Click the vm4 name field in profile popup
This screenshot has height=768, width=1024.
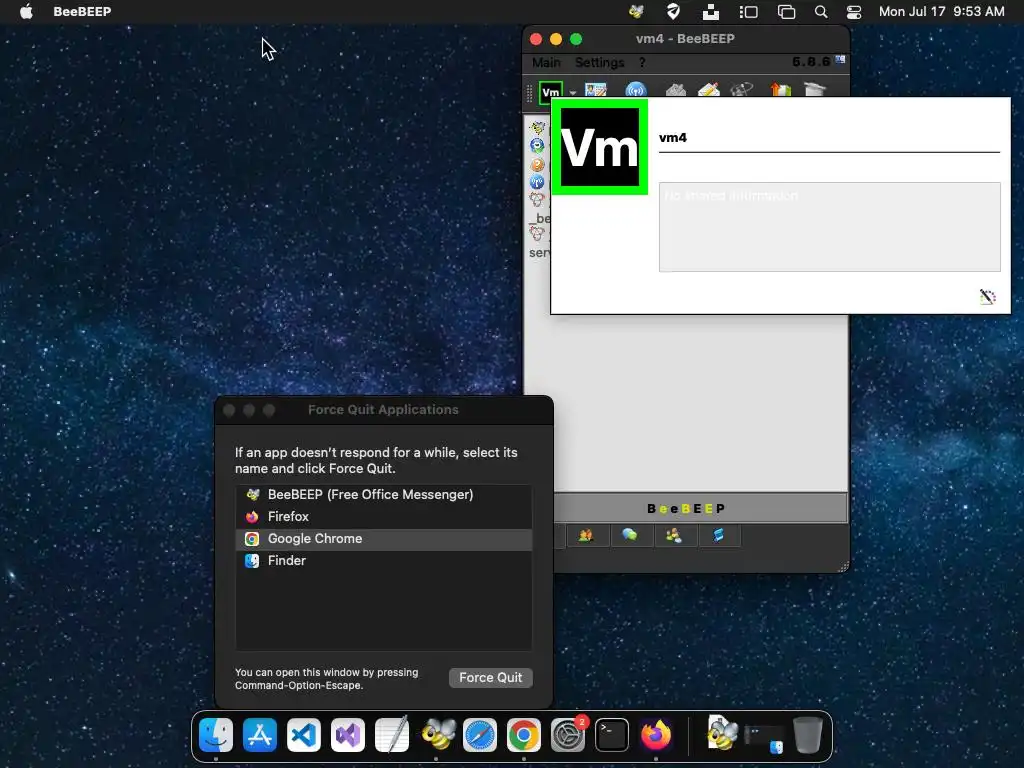click(829, 138)
